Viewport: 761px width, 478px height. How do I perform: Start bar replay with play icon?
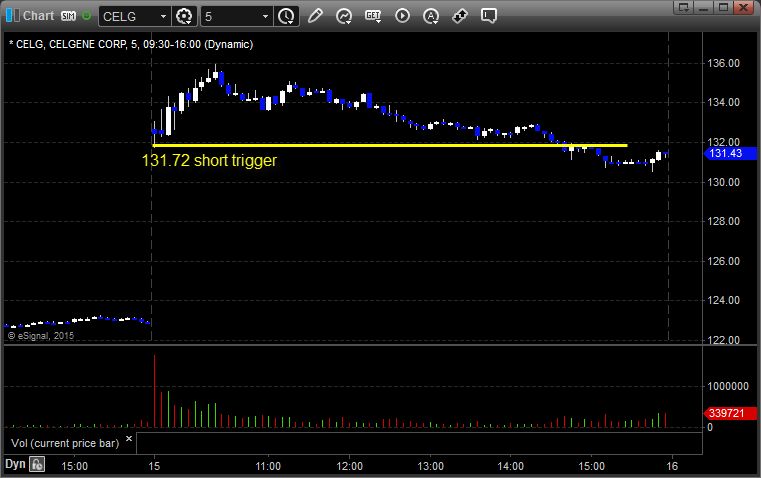tap(402, 16)
